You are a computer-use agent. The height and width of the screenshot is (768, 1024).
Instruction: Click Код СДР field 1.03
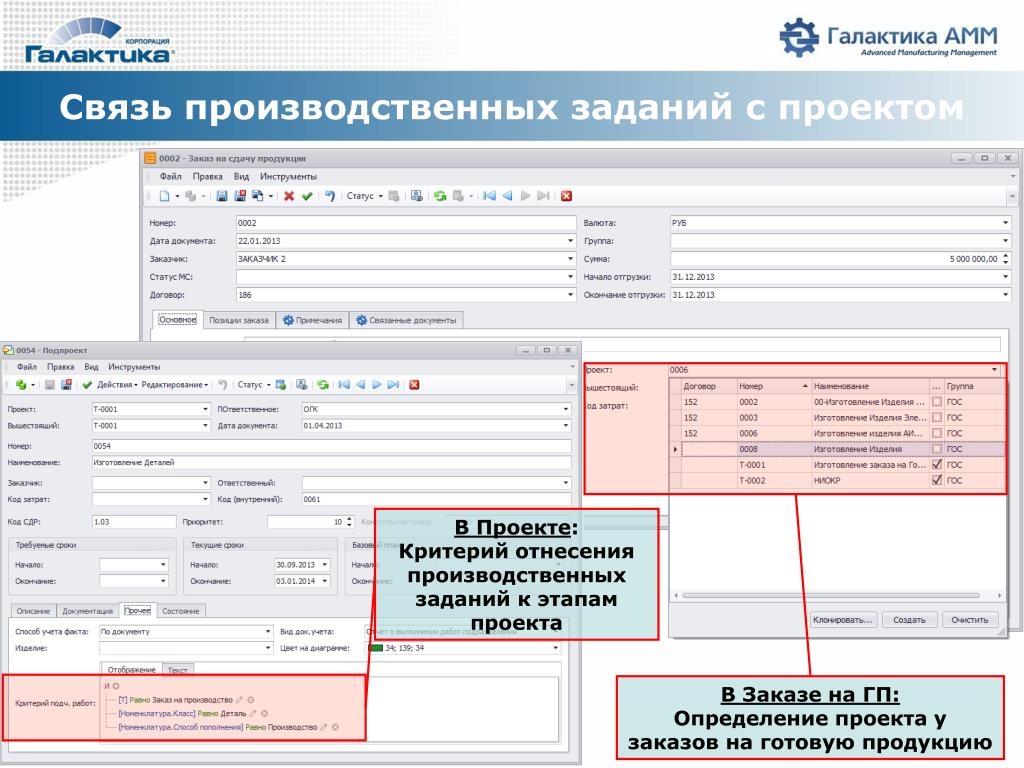[x=134, y=522]
